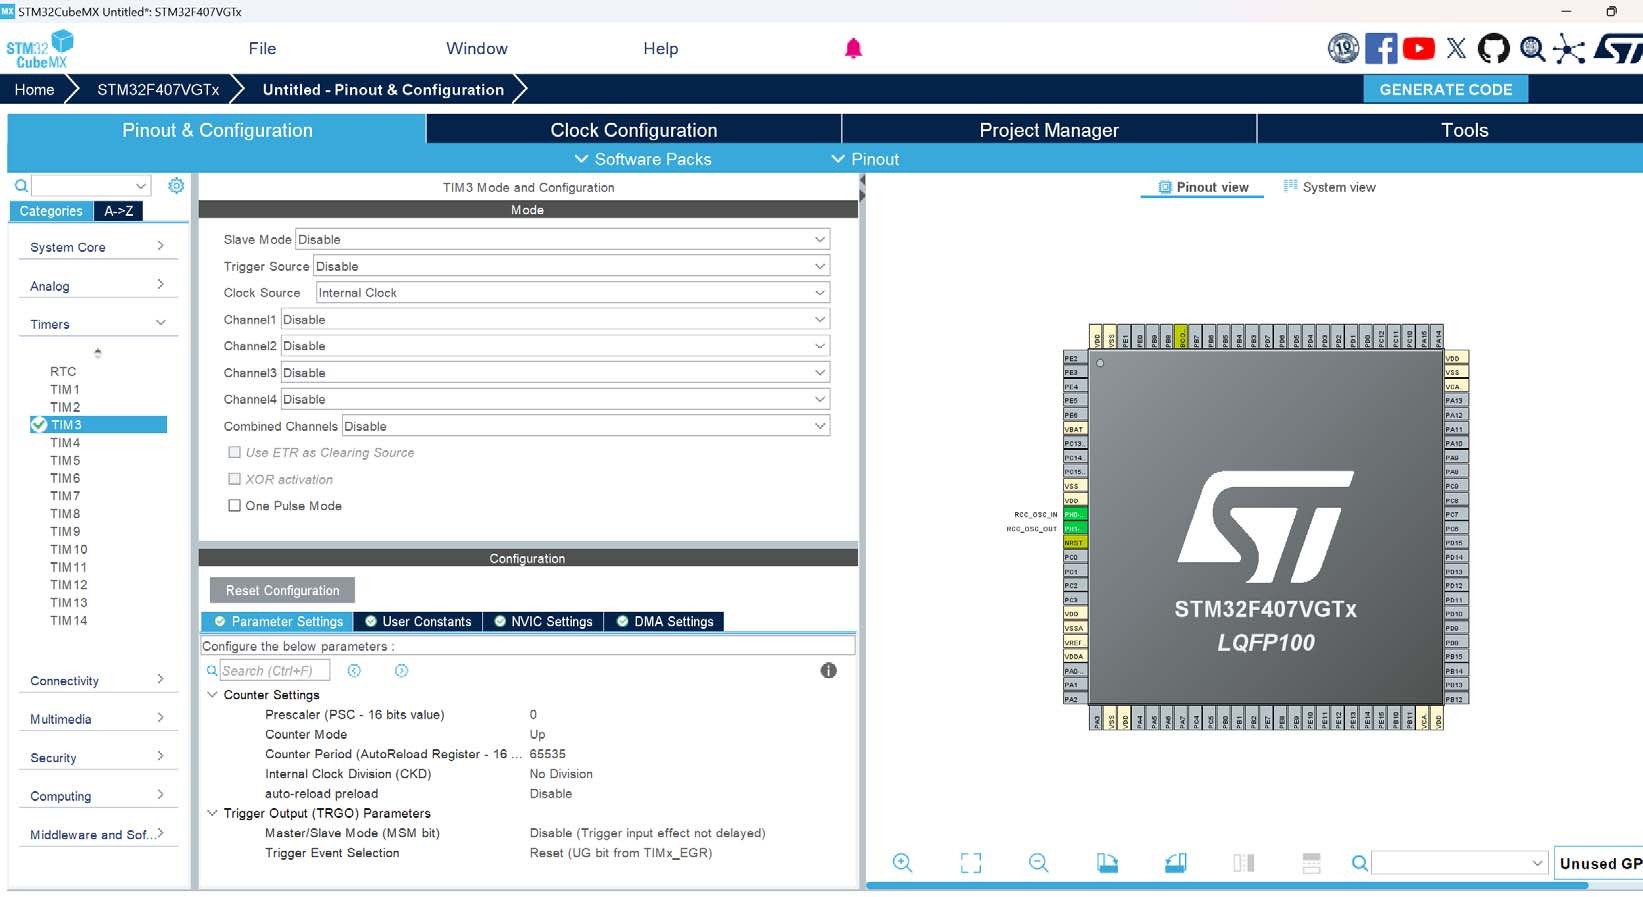The image size is (1643, 897).
Task: Open peripheral settings gear icon
Action: point(176,185)
